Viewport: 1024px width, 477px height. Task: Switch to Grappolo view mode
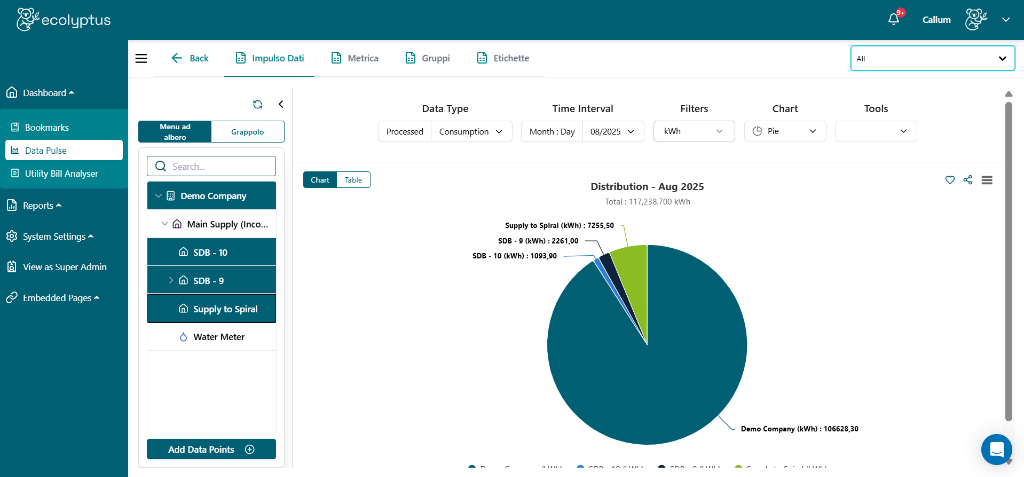[x=247, y=131]
